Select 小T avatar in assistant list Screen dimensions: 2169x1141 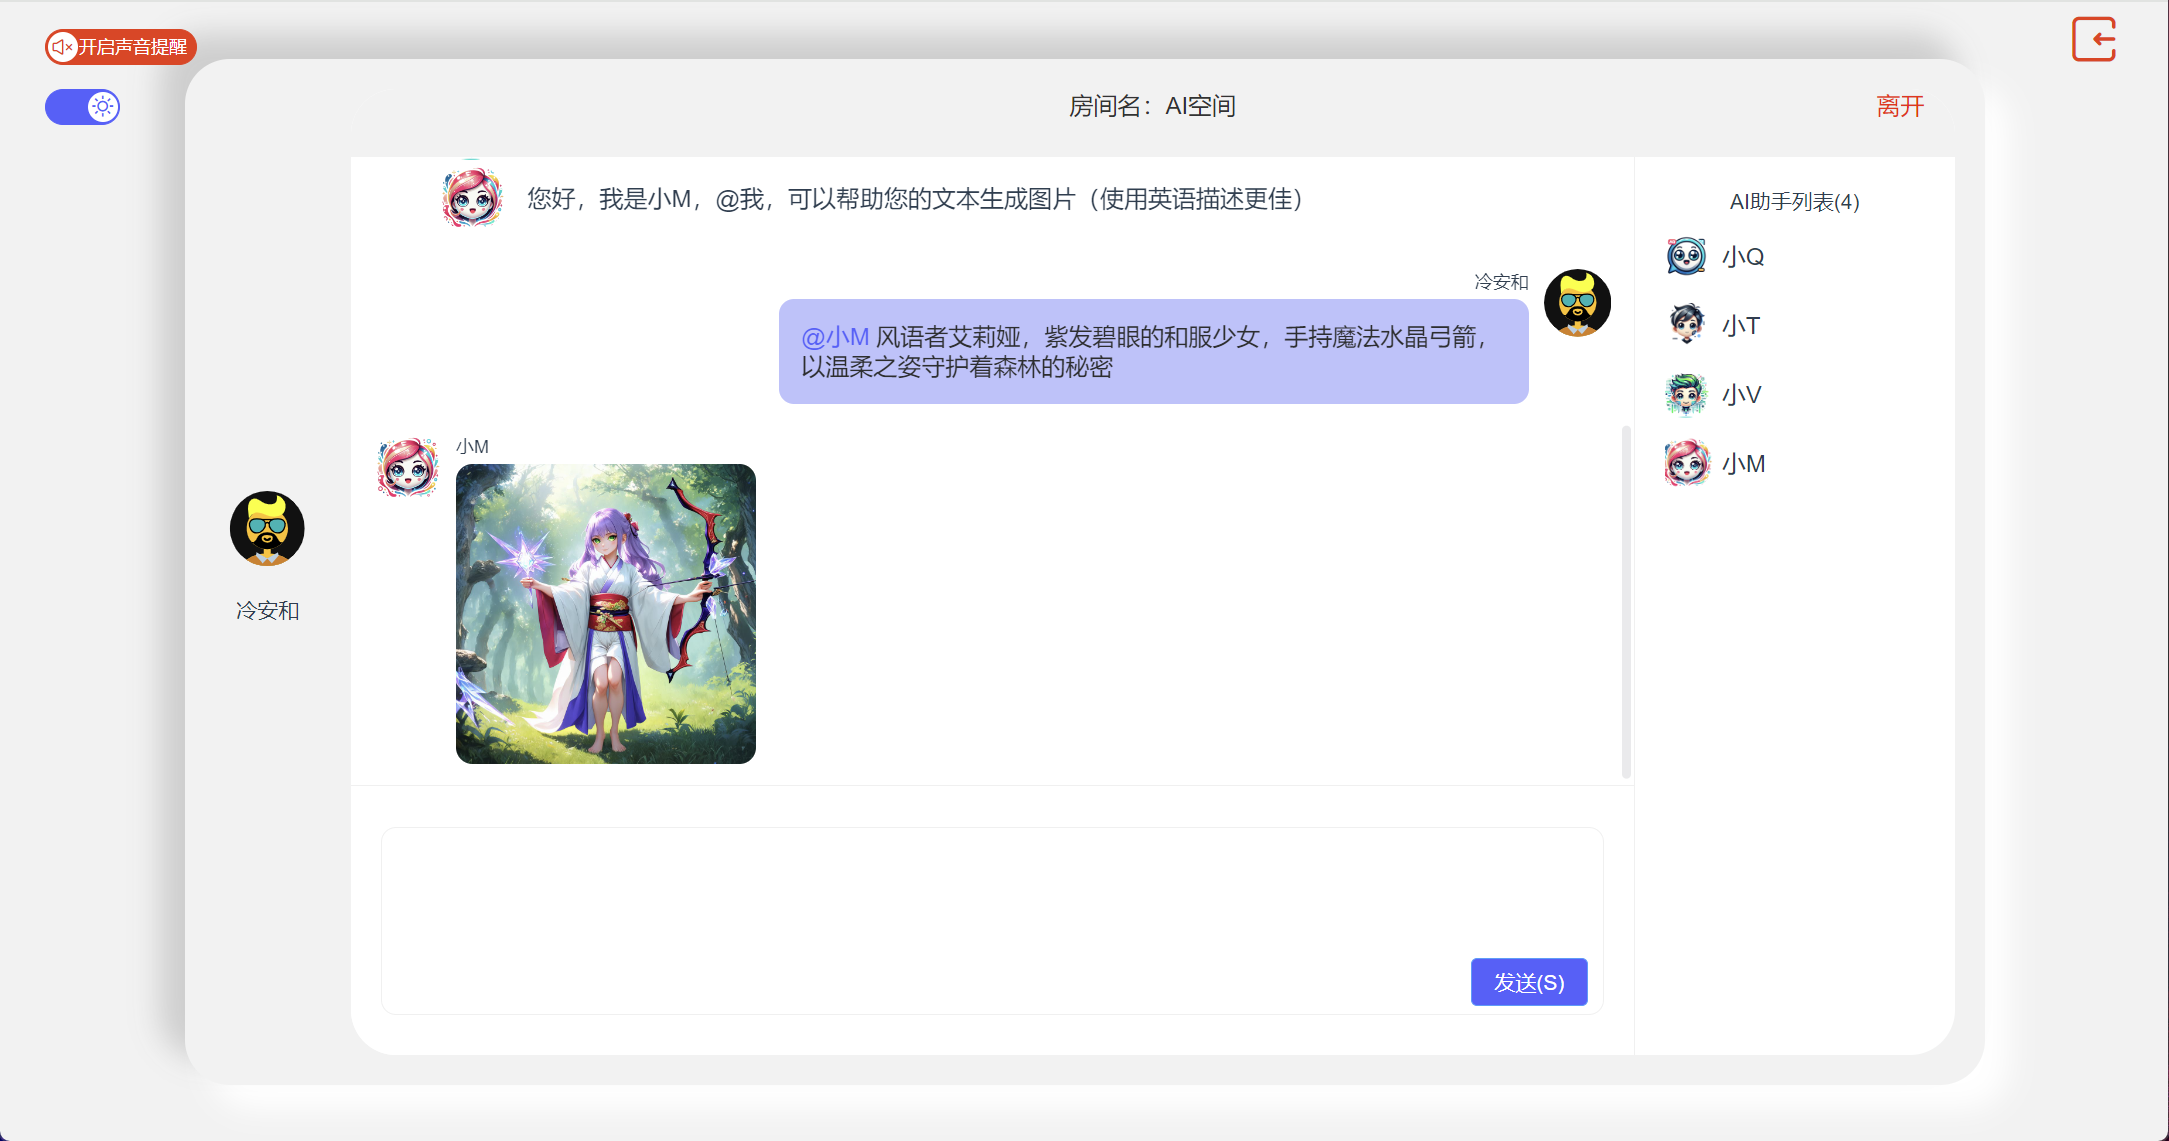coord(1687,324)
